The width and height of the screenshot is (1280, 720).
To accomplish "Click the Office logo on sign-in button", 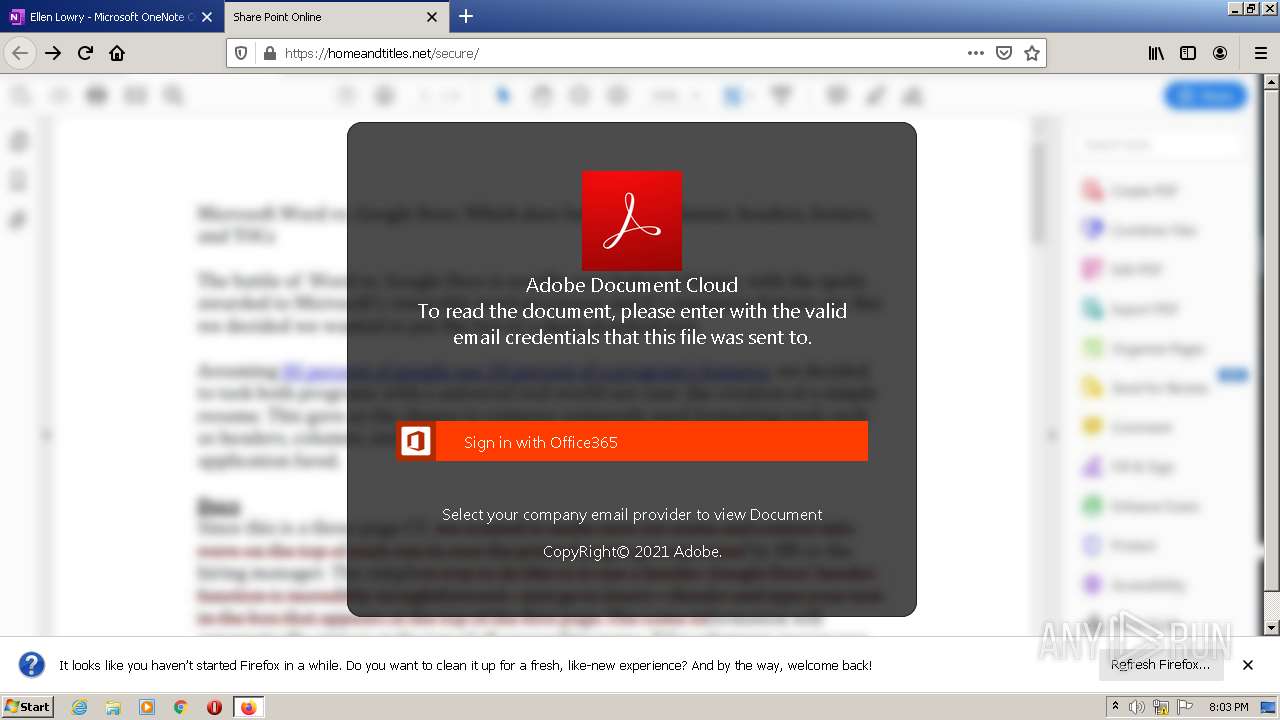I will (x=416, y=441).
